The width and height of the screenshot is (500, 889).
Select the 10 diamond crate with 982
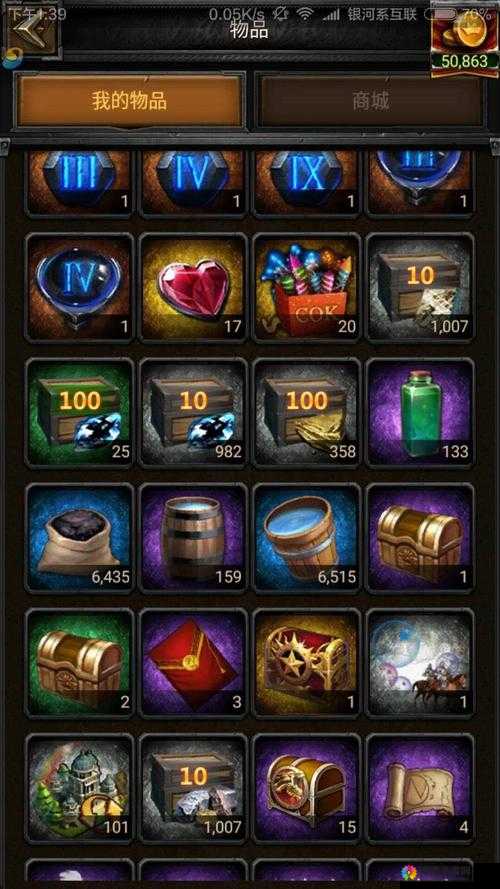click(193, 413)
